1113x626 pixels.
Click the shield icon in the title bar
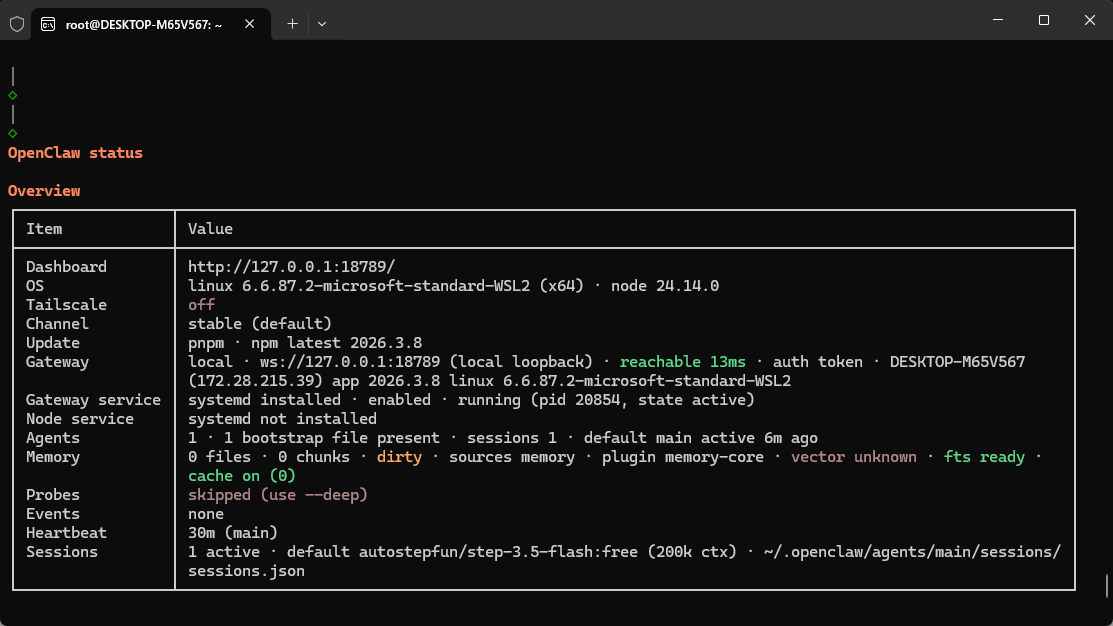[17, 24]
